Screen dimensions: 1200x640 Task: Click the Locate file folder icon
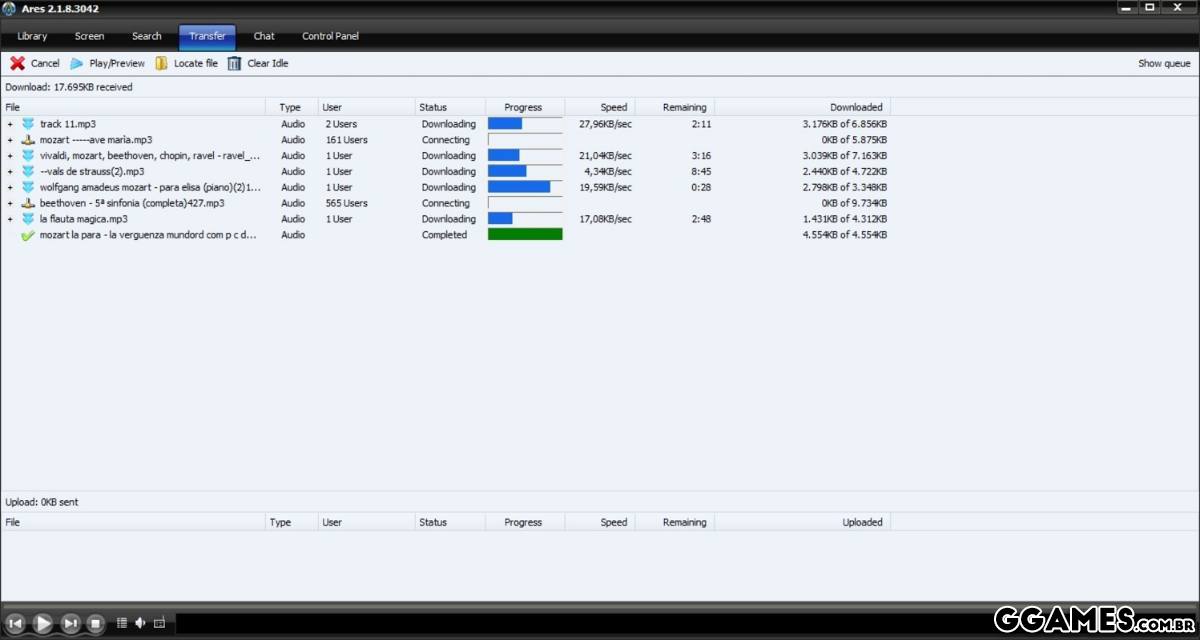click(161, 63)
